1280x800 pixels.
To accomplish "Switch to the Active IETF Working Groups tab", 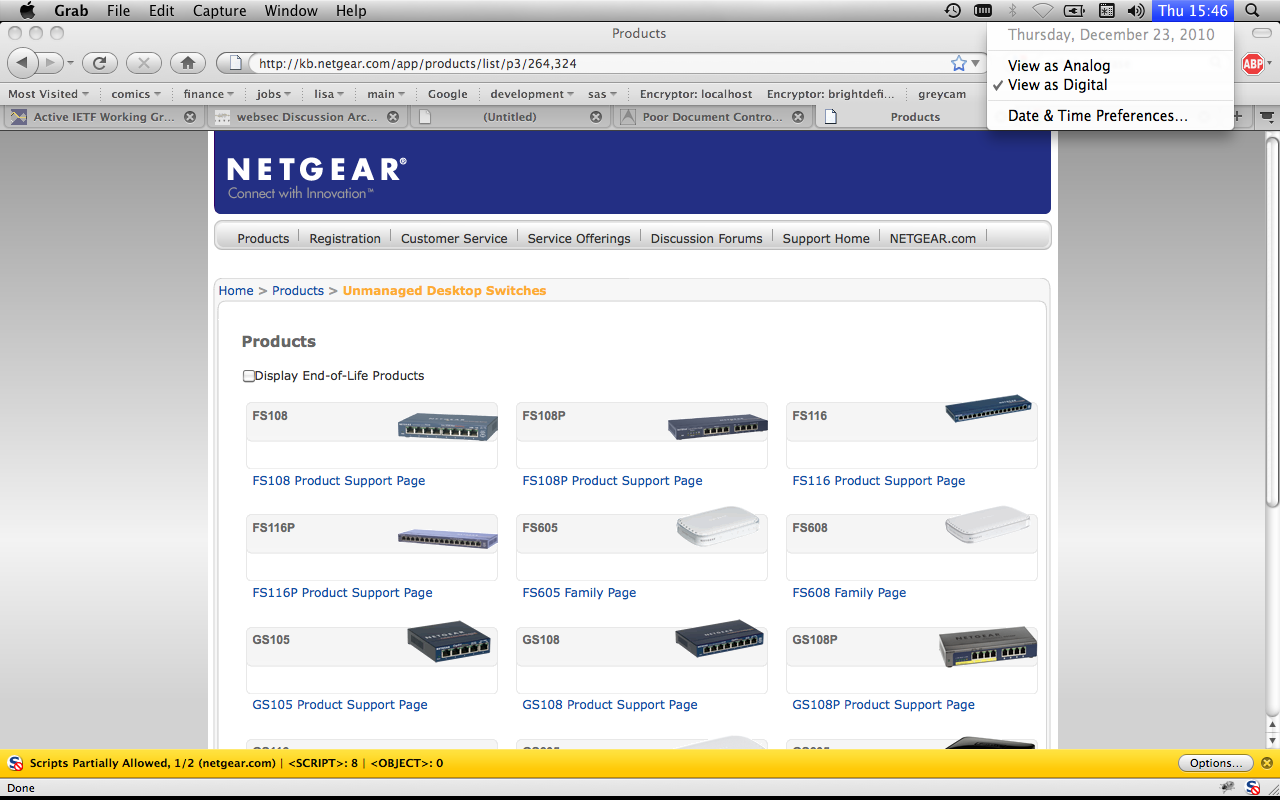I will point(104,117).
